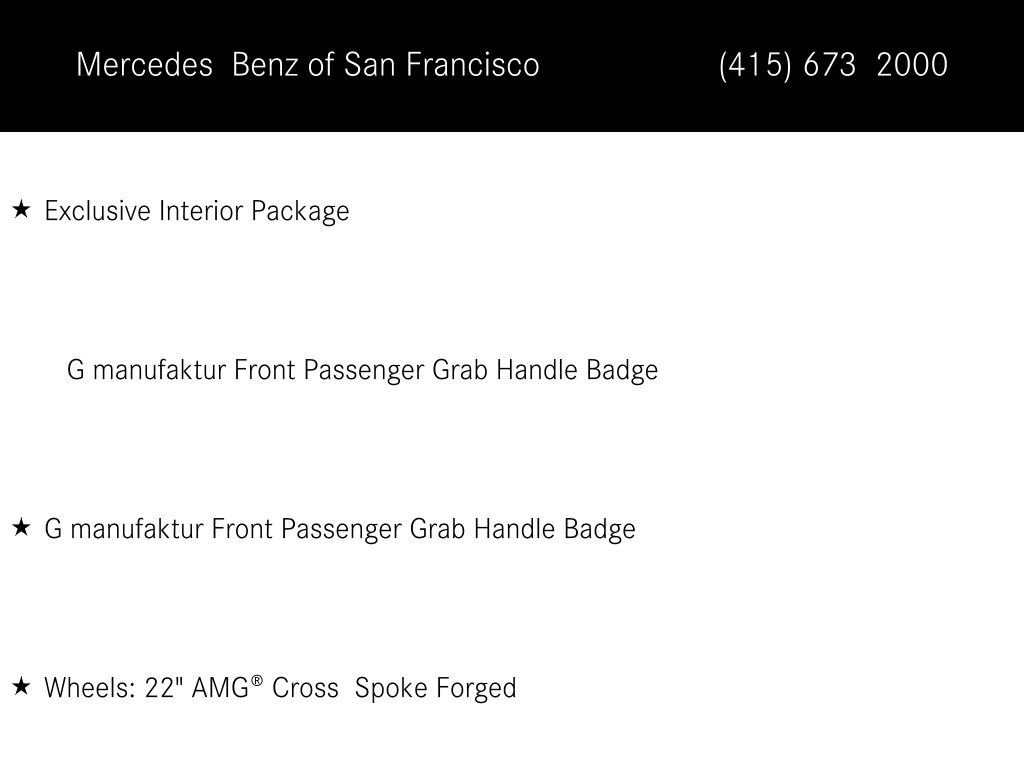Click the word Package in the first item
This screenshot has width=1024, height=768.
[x=300, y=212]
